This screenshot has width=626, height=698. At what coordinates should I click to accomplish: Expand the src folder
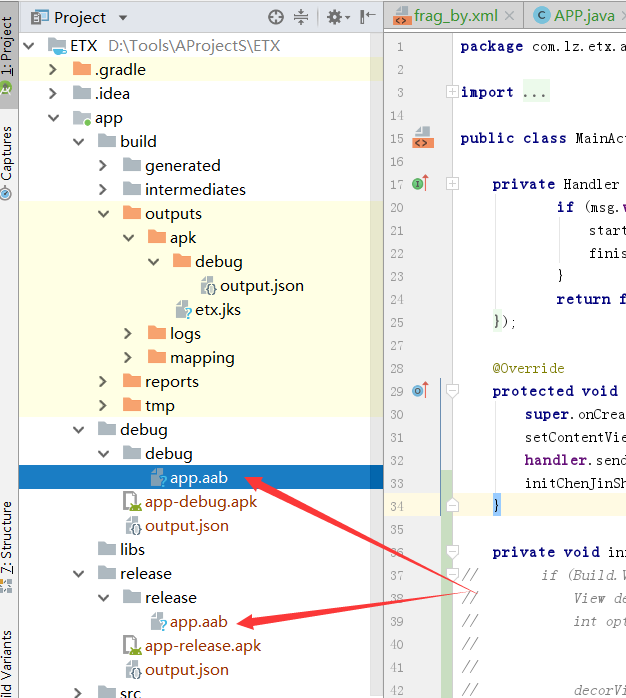[x=78, y=692]
